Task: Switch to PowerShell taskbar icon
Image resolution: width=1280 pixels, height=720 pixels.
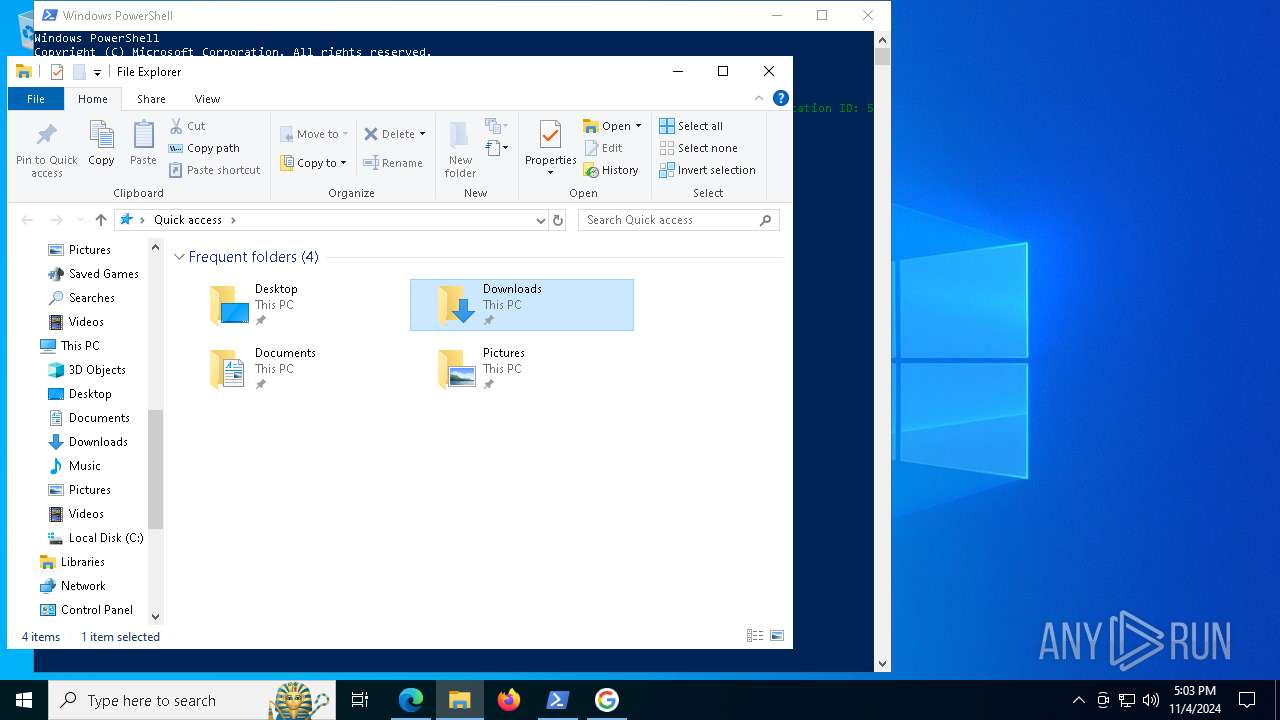Action: point(558,700)
